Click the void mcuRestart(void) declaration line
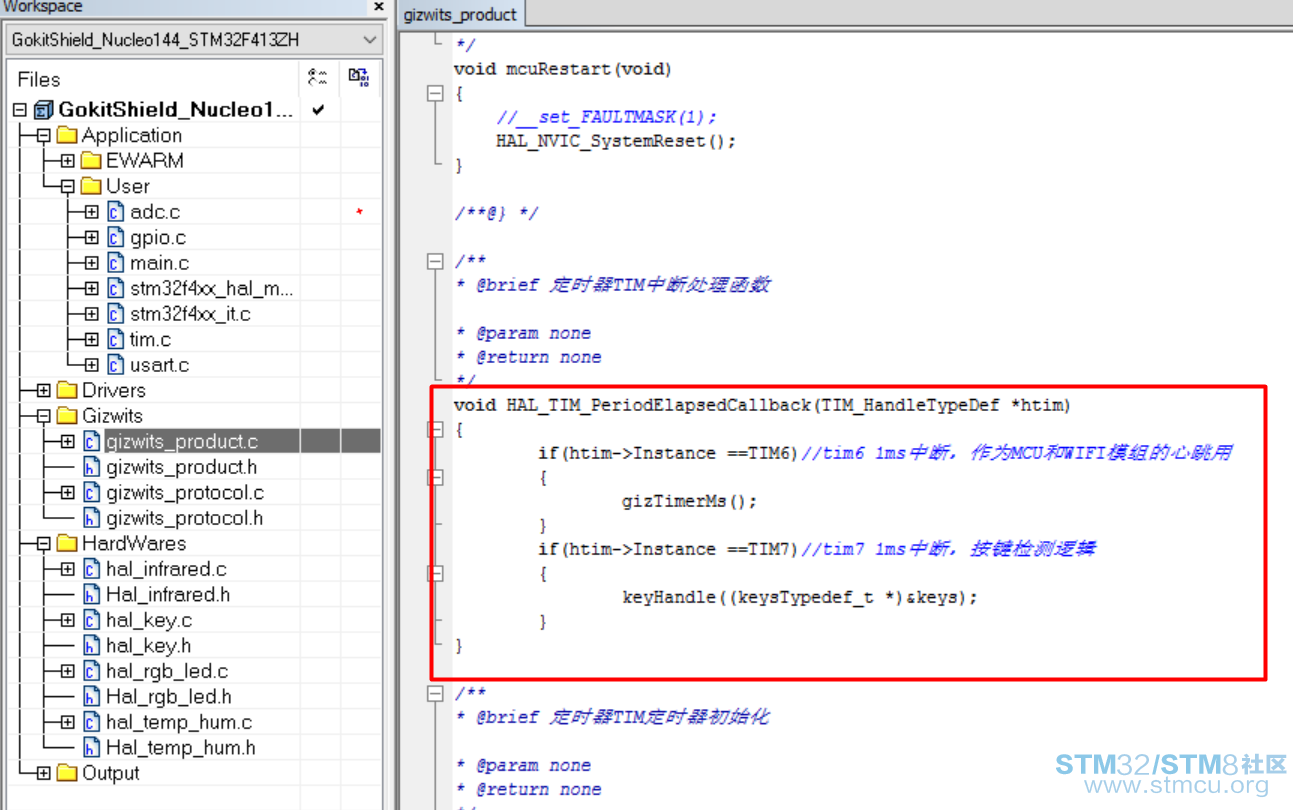Viewport: 1293px width, 810px height. (563, 69)
